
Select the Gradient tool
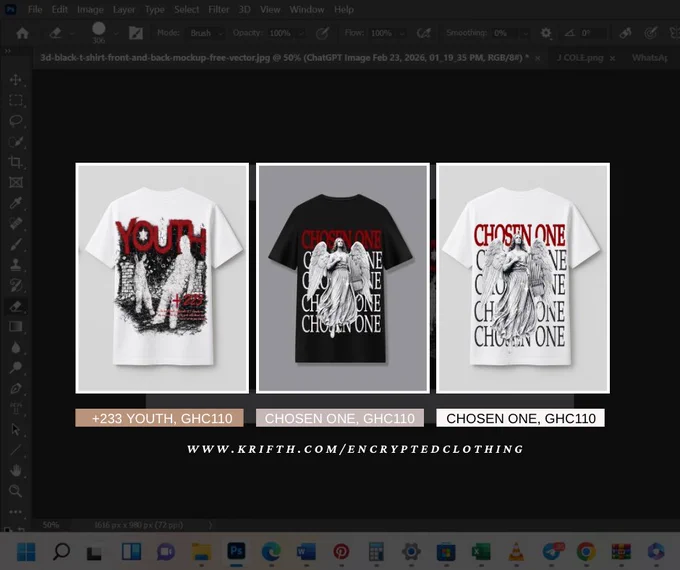16,326
